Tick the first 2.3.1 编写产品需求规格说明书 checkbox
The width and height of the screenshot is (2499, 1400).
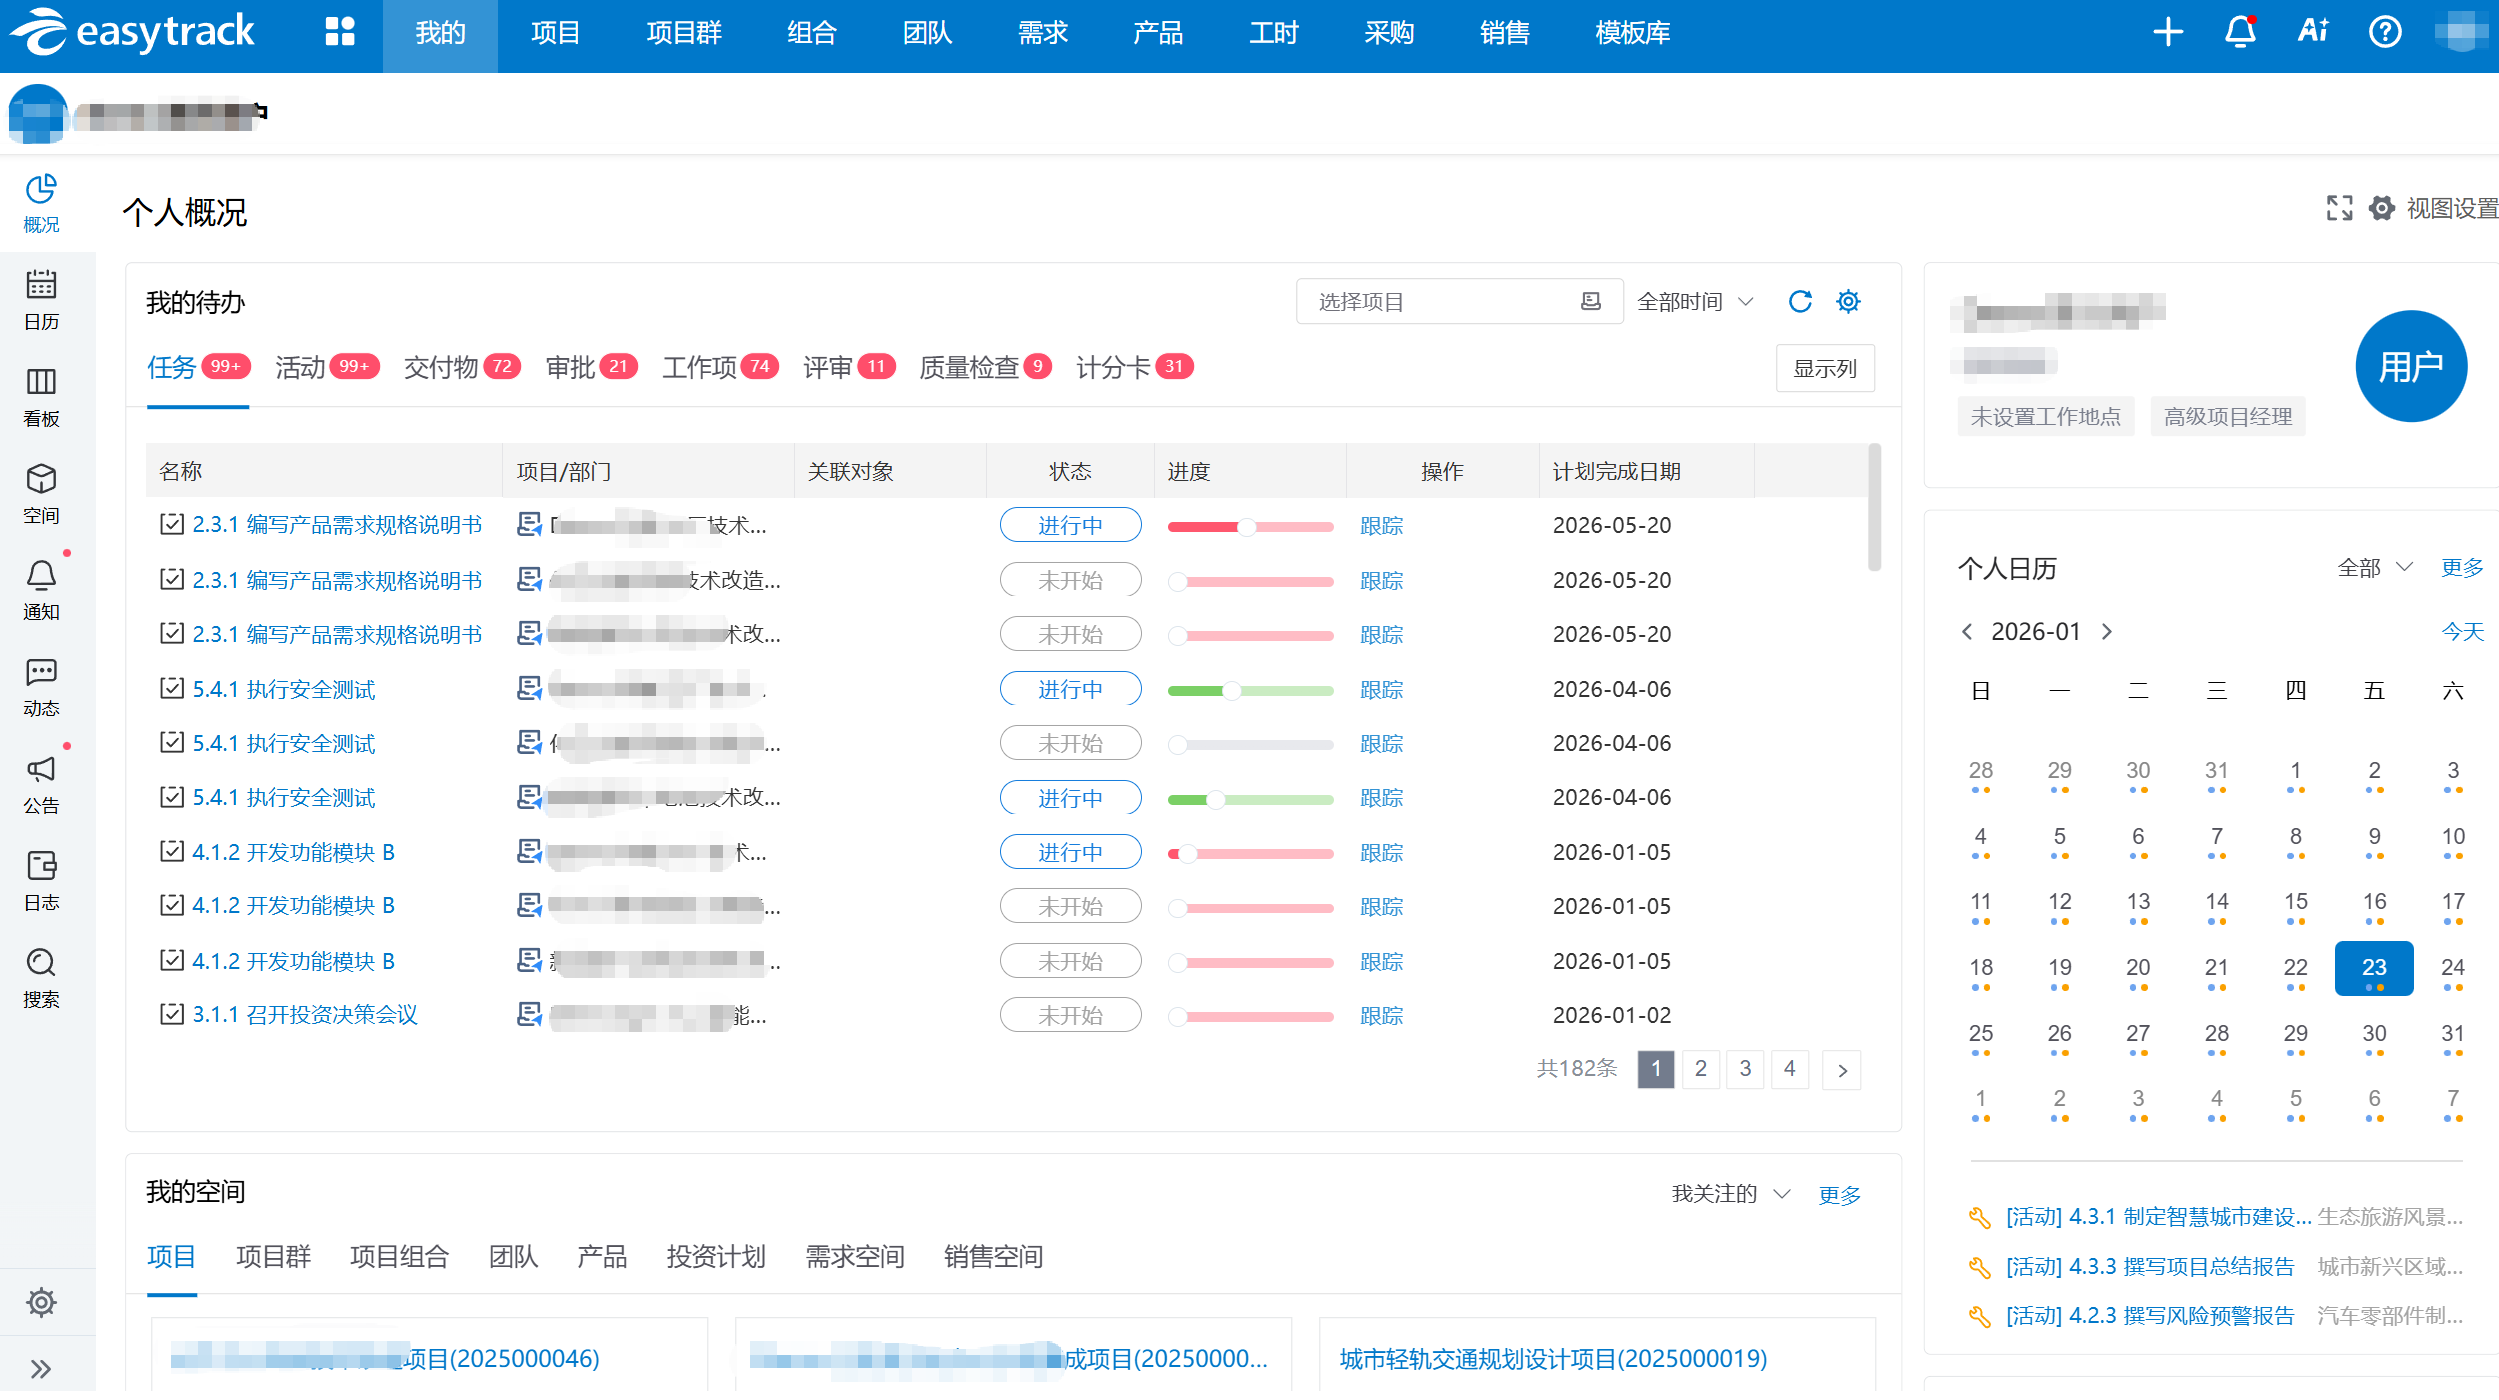coord(172,524)
